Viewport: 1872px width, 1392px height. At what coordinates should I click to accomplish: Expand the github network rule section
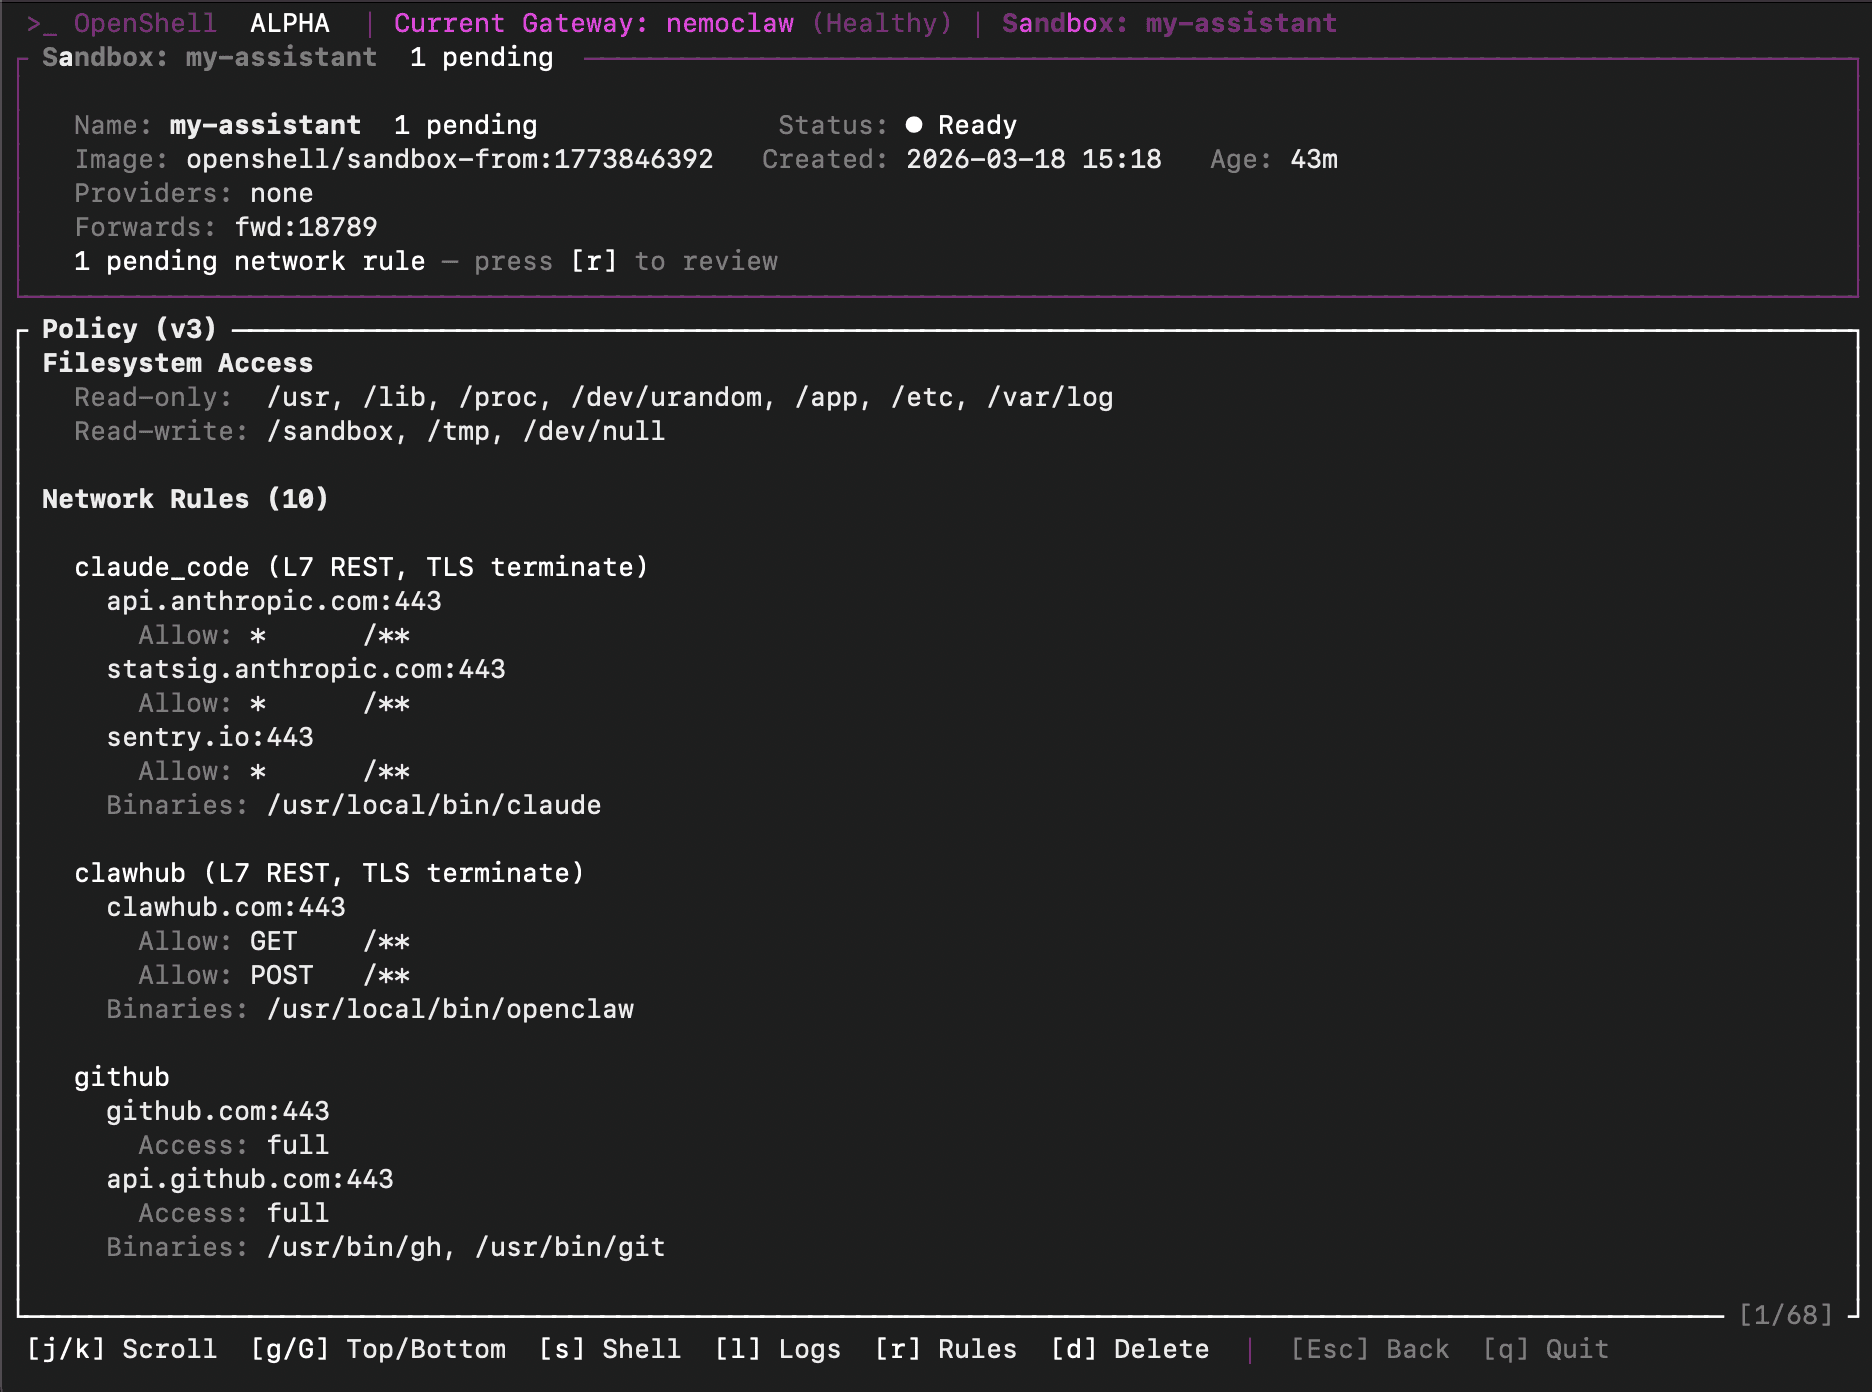coord(121,1077)
